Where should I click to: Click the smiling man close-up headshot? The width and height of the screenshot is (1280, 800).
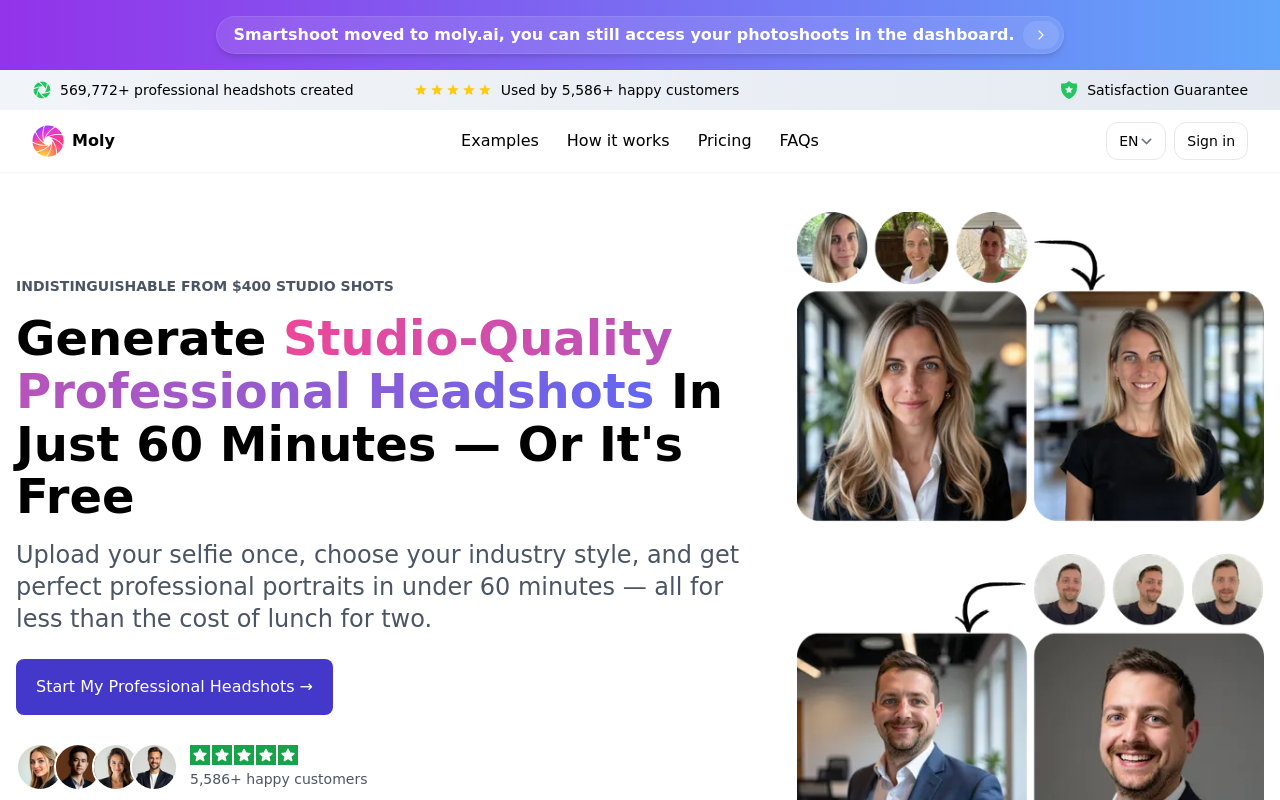[x=1149, y=716]
